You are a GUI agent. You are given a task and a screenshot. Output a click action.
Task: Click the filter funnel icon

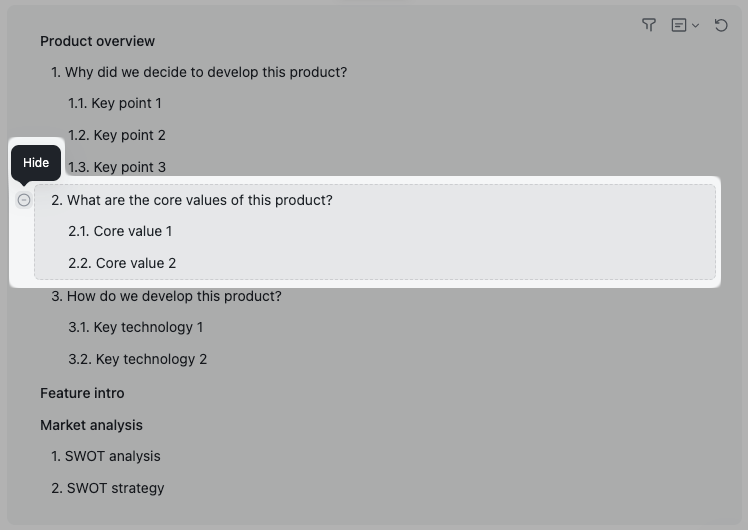pyautogui.click(x=649, y=25)
